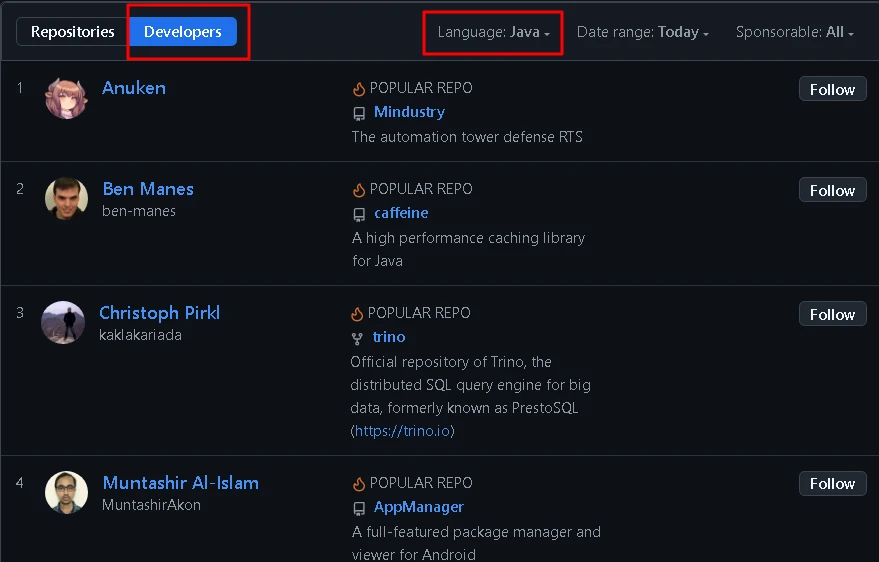Open the Language: Java dropdown
The image size is (879, 562).
(x=493, y=32)
